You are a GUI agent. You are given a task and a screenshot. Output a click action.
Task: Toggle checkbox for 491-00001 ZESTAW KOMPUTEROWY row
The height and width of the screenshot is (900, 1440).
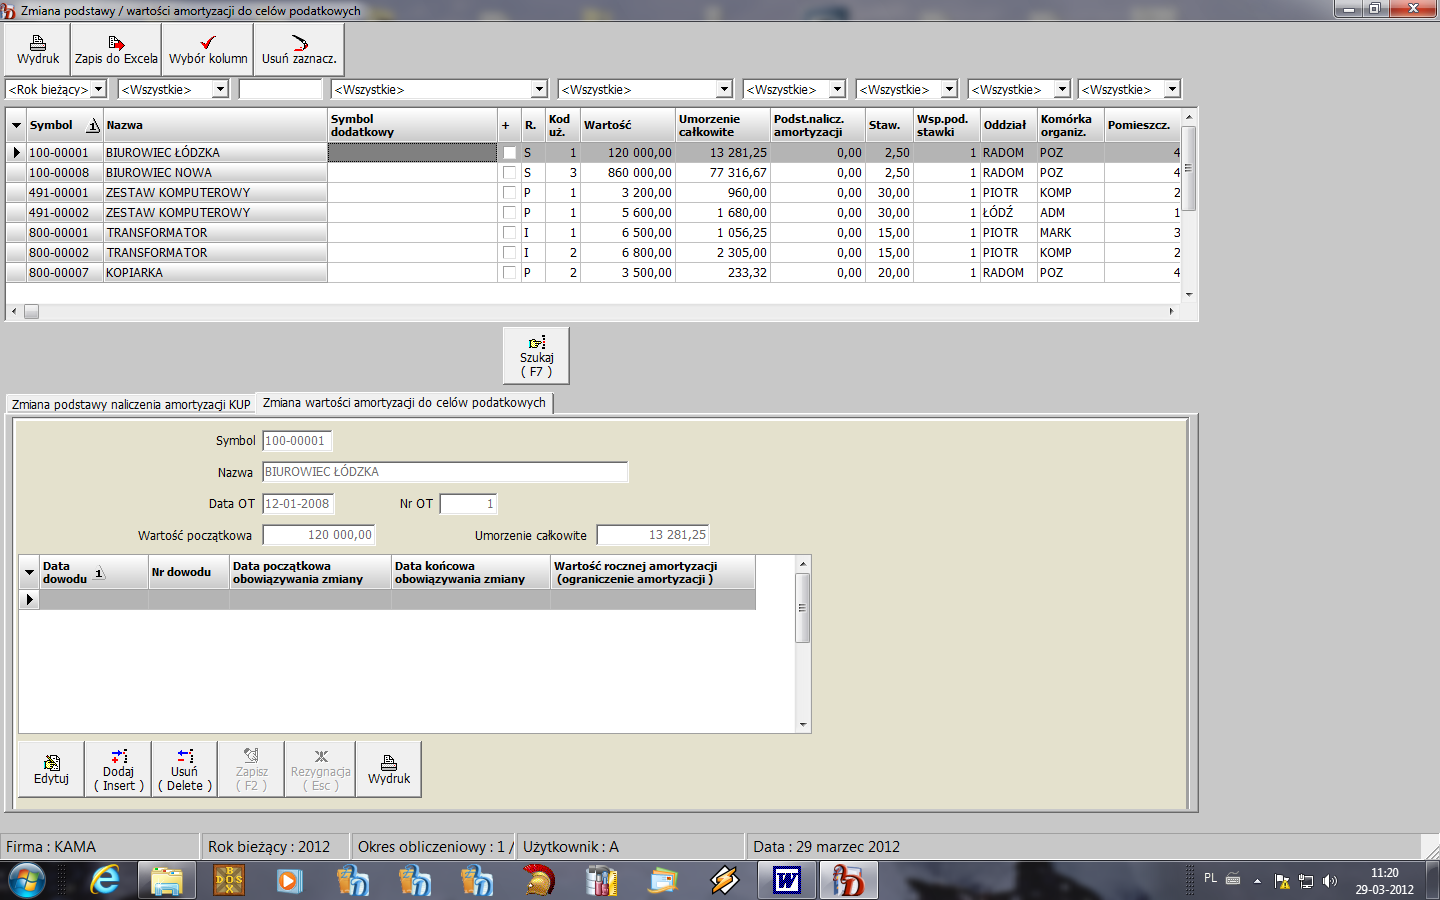tap(509, 193)
